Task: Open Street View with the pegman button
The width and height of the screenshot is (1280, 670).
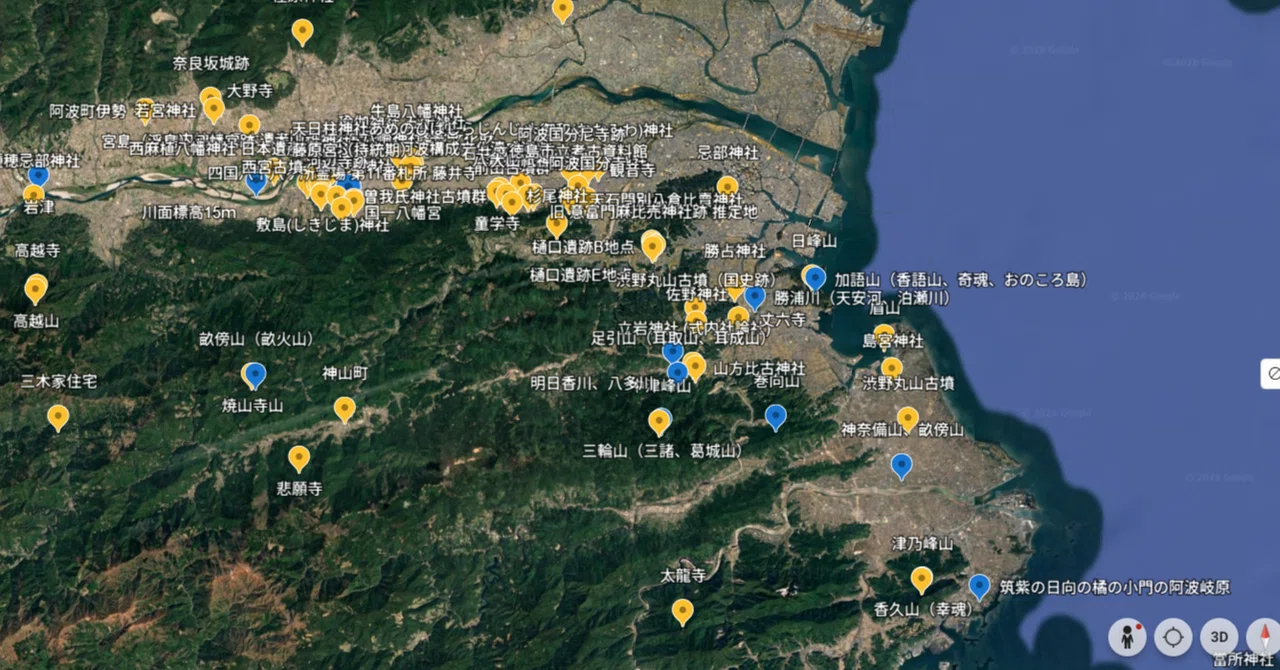Action: click(1127, 636)
